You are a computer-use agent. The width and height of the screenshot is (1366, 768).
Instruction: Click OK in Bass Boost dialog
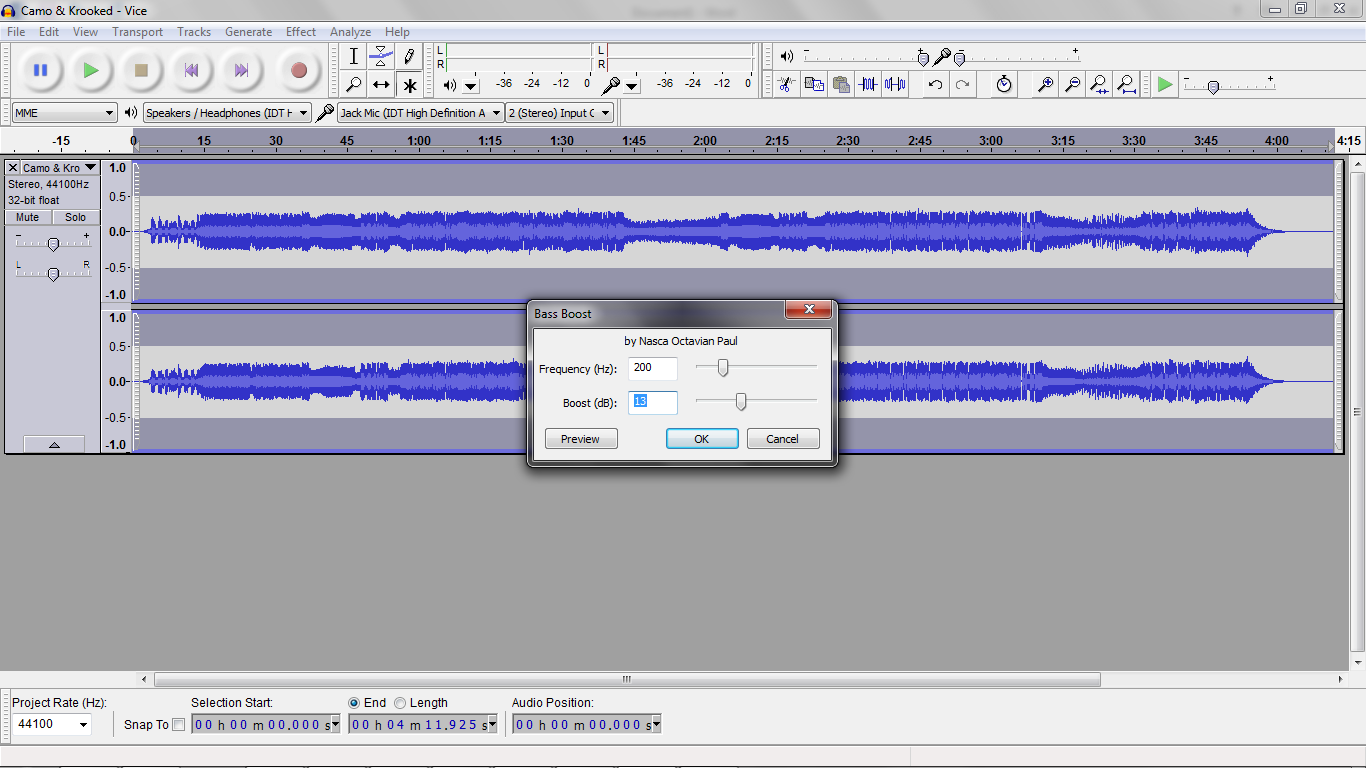(702, 439)
